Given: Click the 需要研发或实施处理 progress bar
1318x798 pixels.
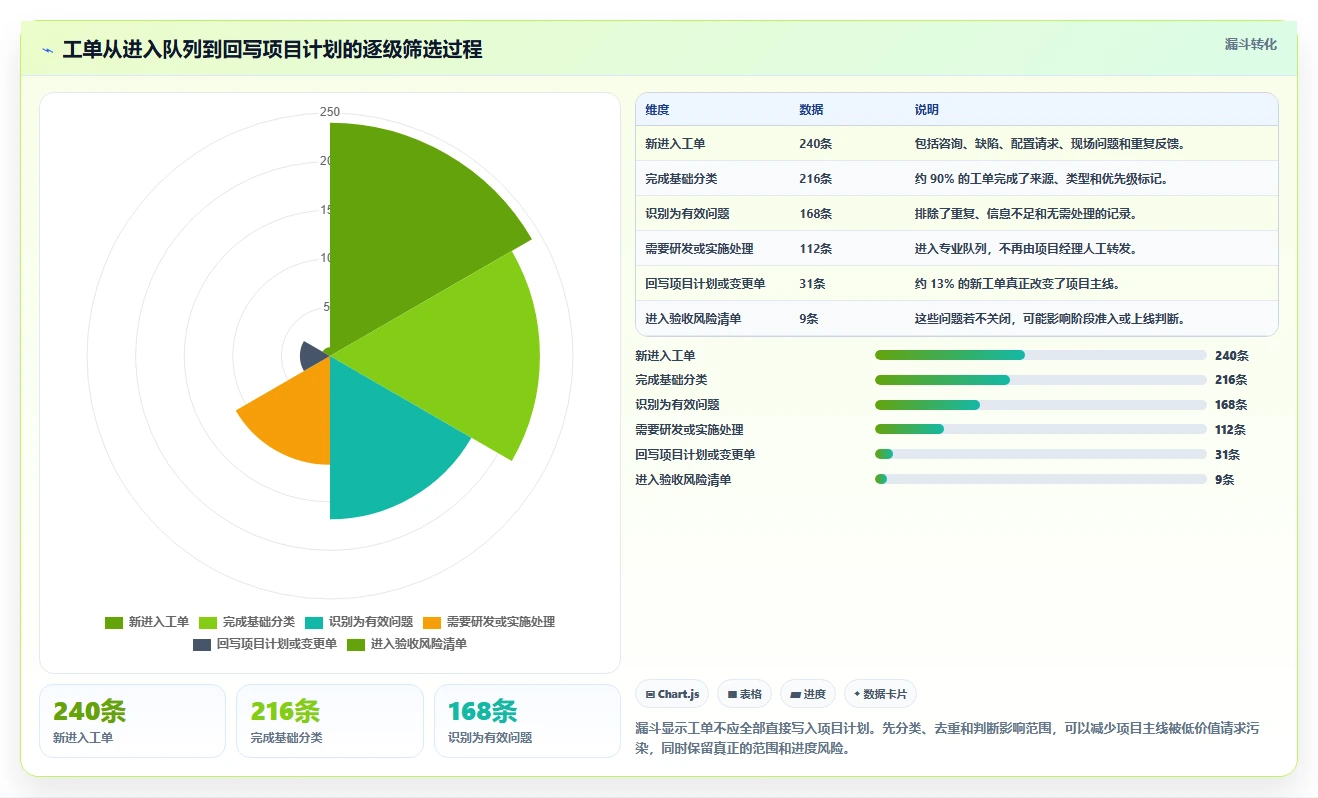Looking at the screenshot, I should (1041, 430).
